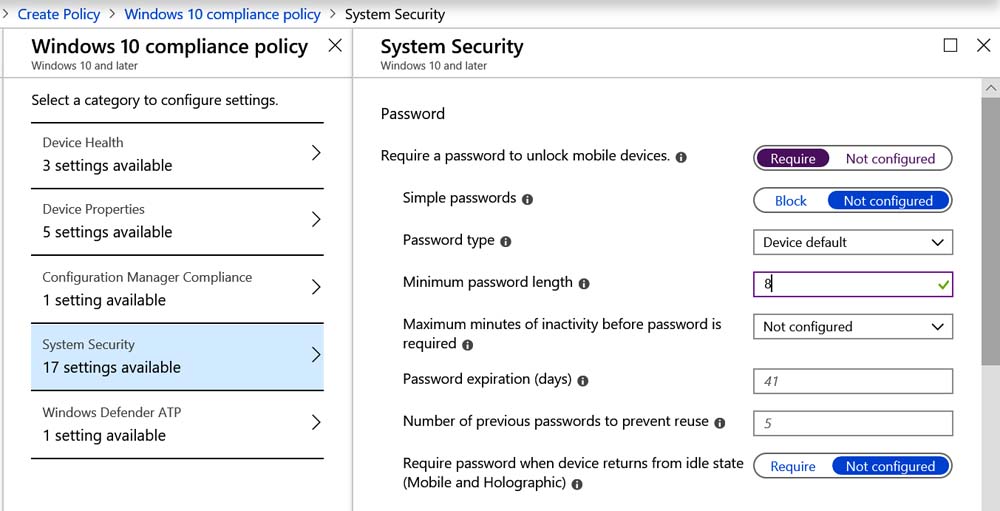The height and width of the screenshot is (511, 1000).
Task: Click info icon for Minimum password length
Action: click(584, 284)
